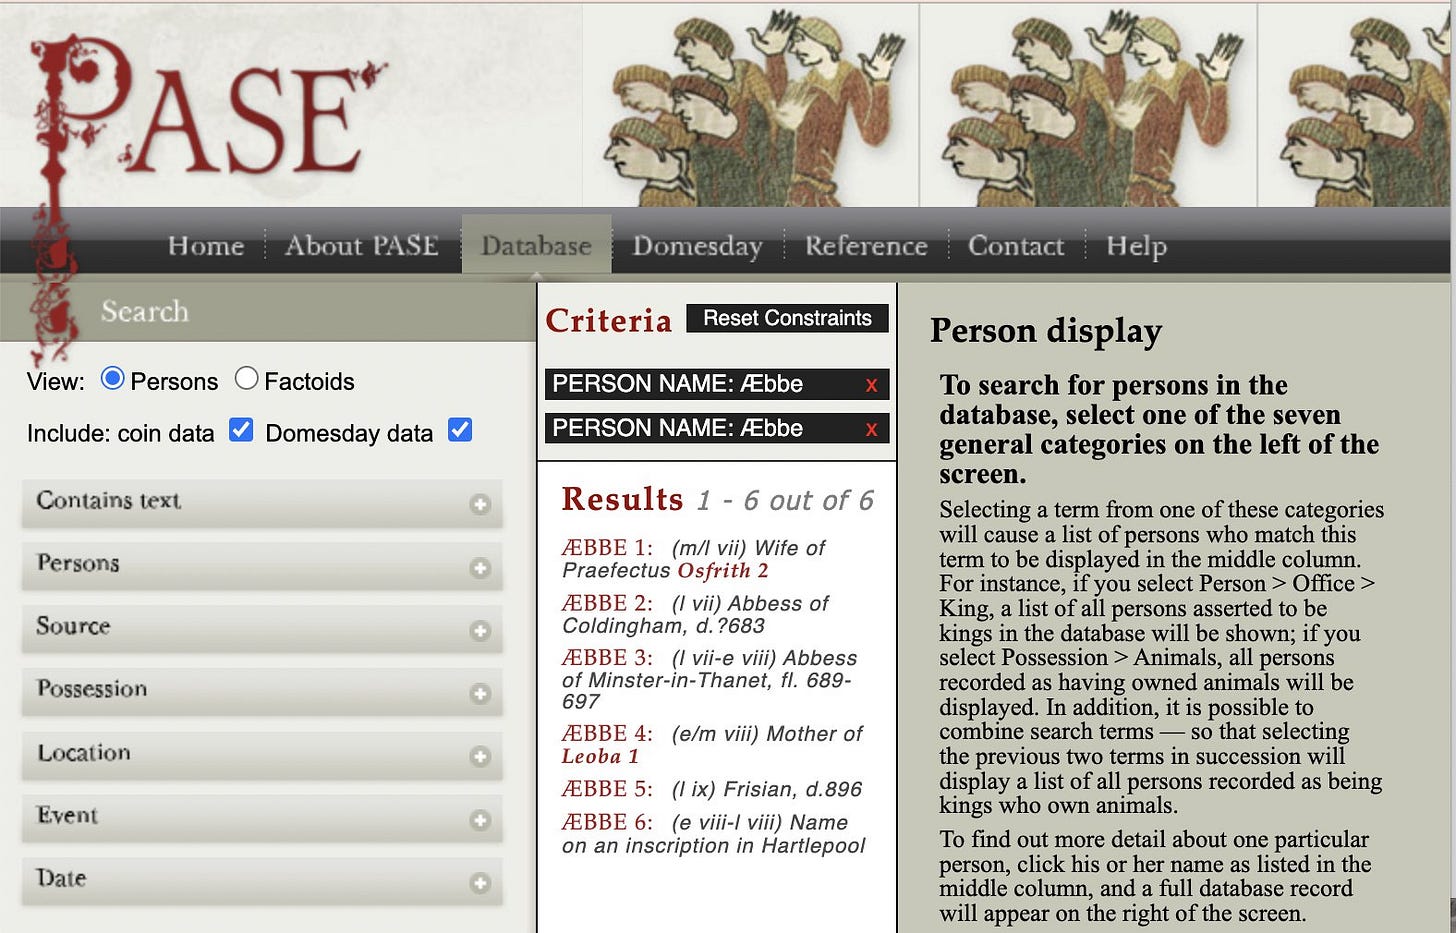Open the ÆBBE 3 person record
This screenshot has width=1456, height=933.
tap(607, 658)
